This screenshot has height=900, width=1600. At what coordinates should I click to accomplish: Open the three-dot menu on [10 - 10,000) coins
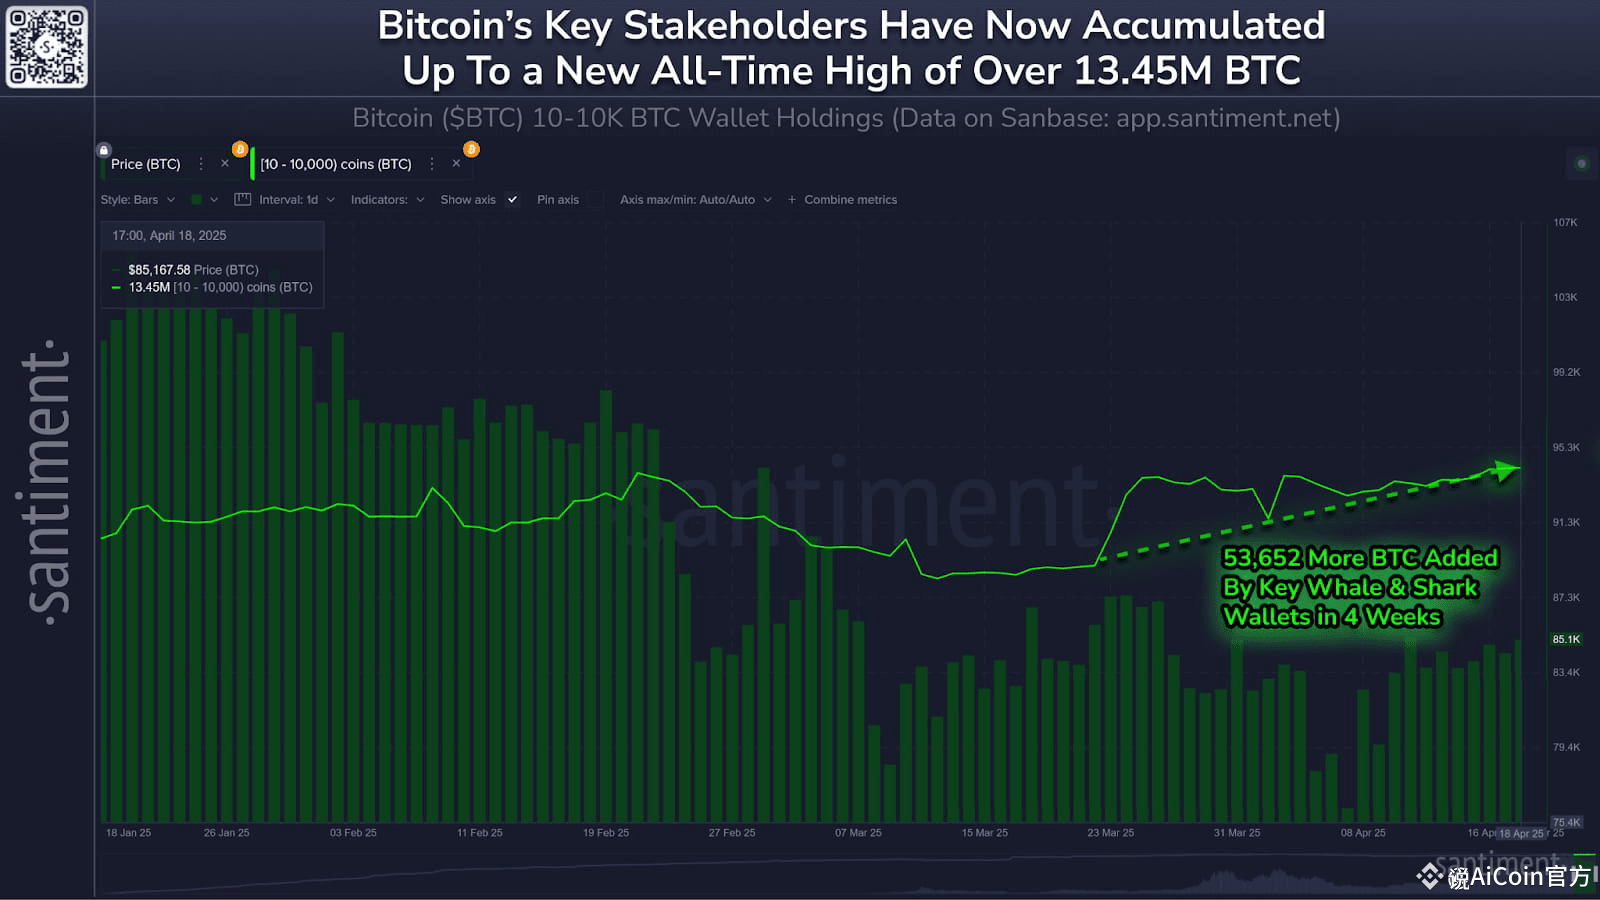click(432, 163)
